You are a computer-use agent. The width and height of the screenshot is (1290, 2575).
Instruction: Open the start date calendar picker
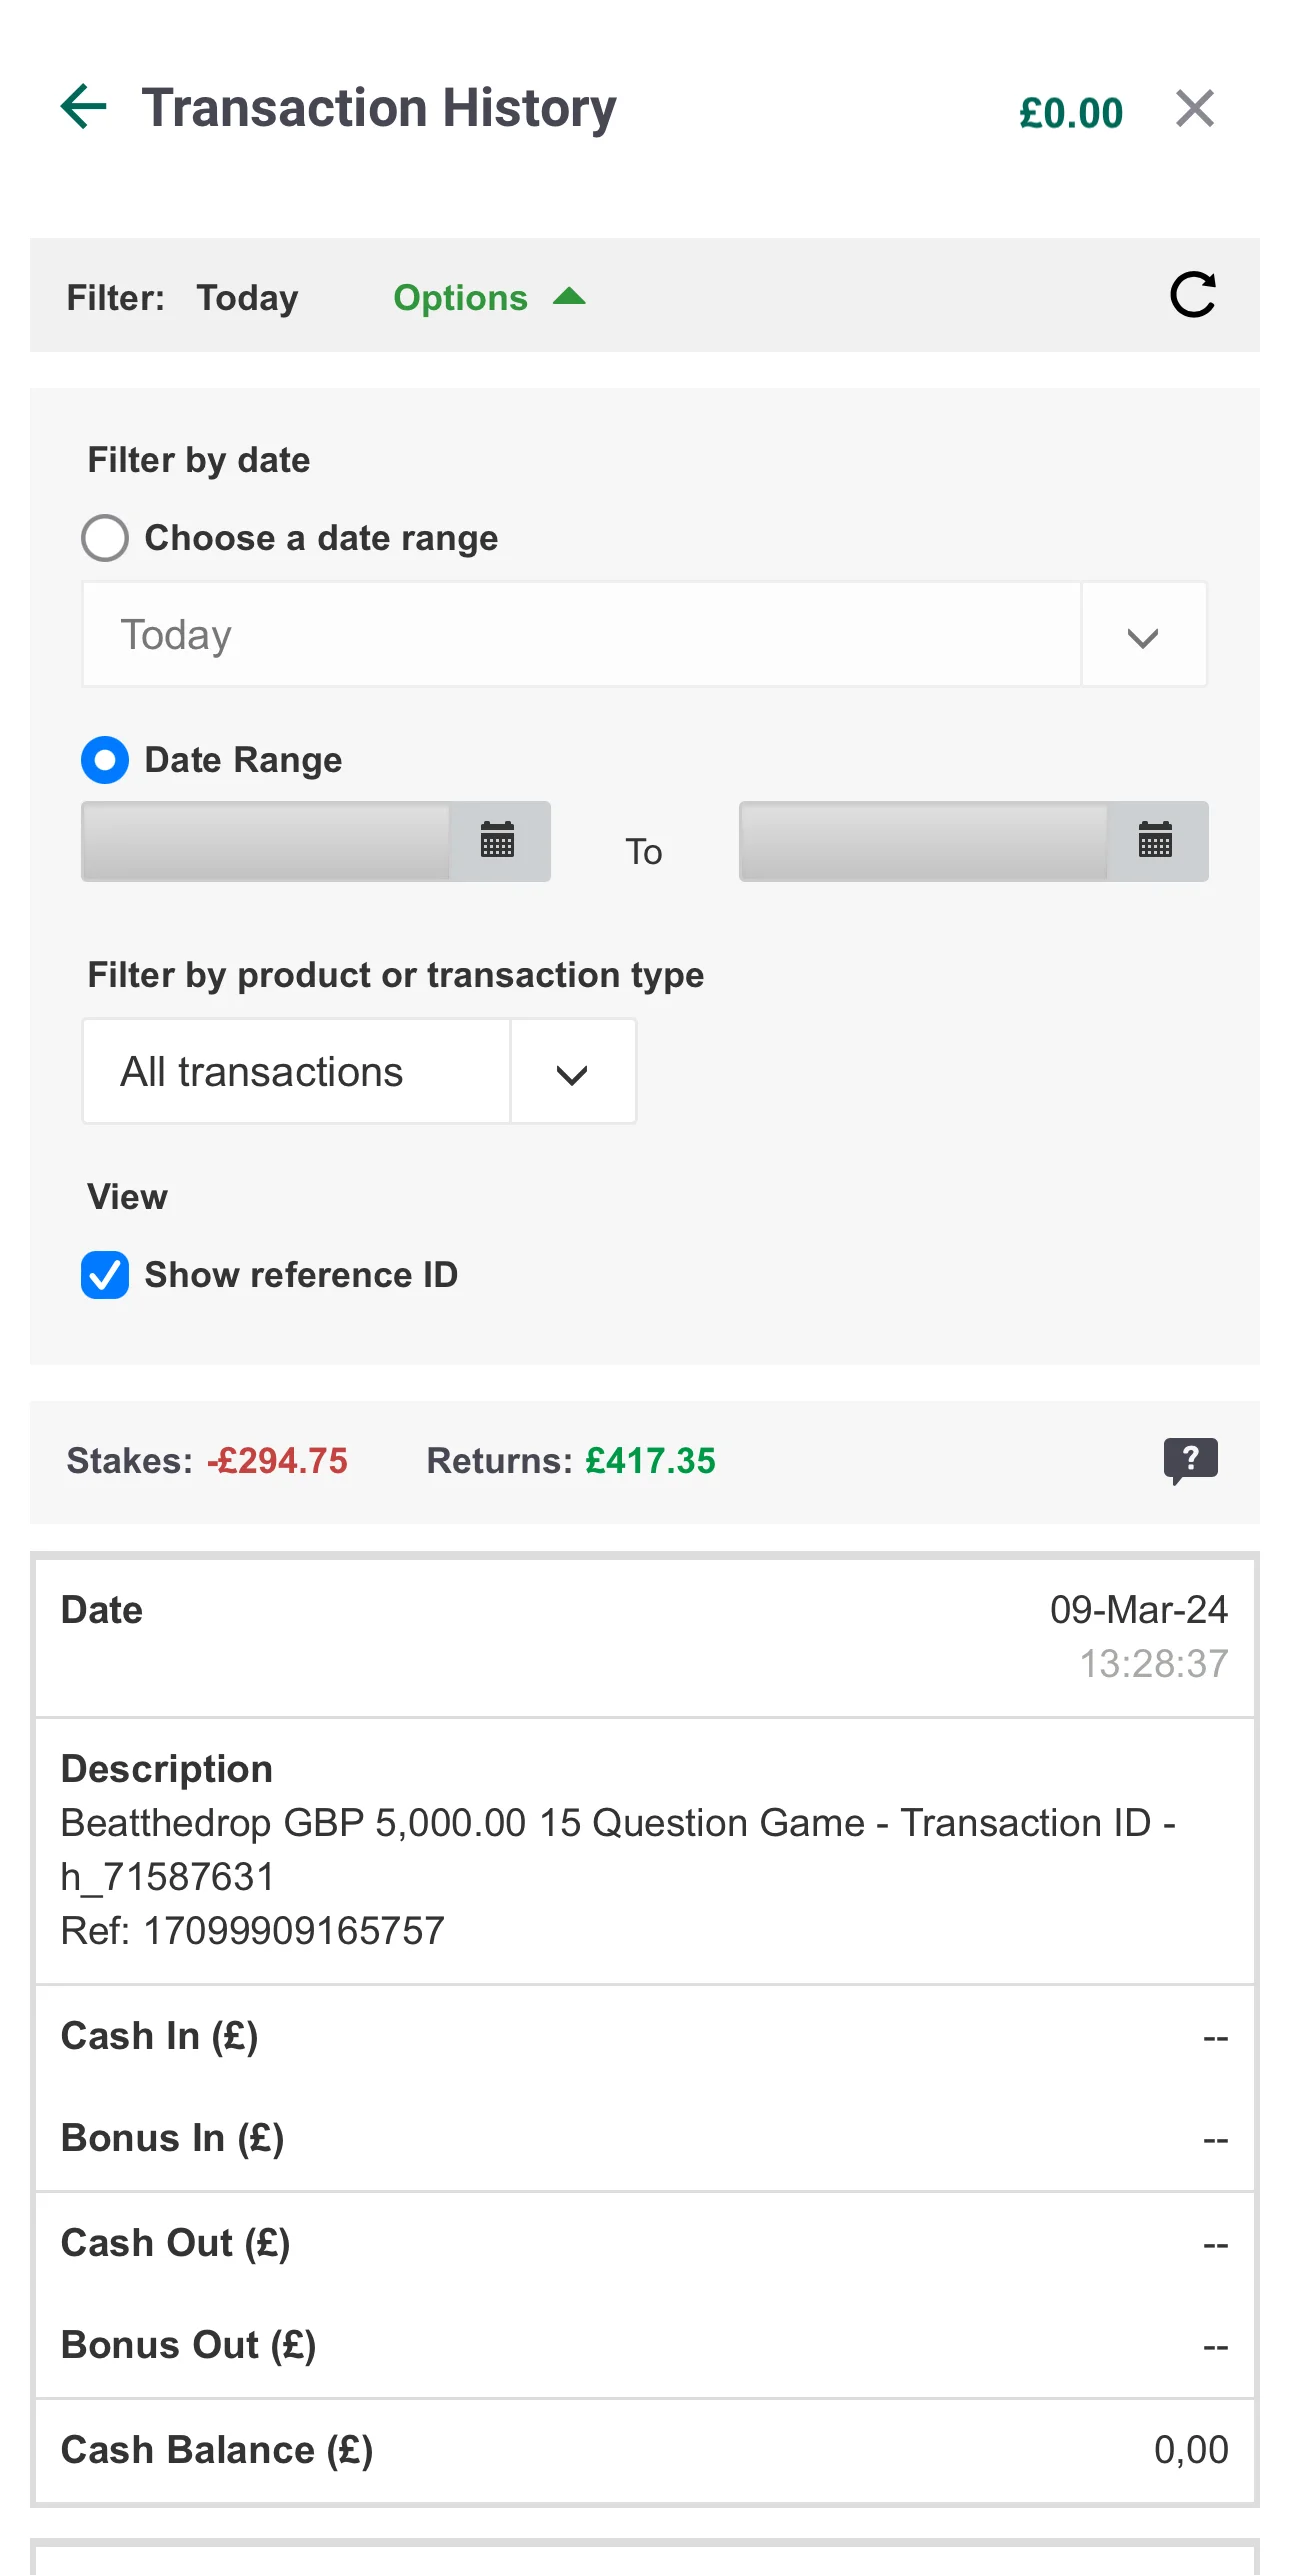(x=498, y=841)
